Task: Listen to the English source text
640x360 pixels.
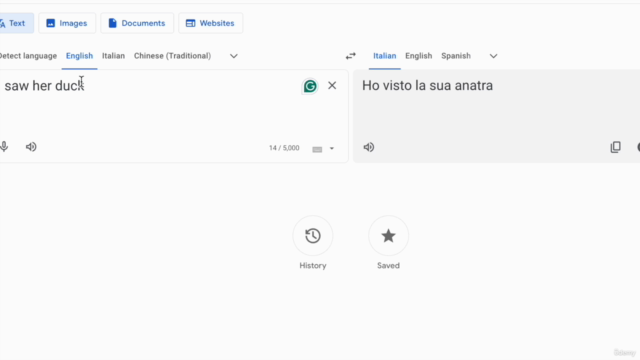Action: [x=31, y=147]
